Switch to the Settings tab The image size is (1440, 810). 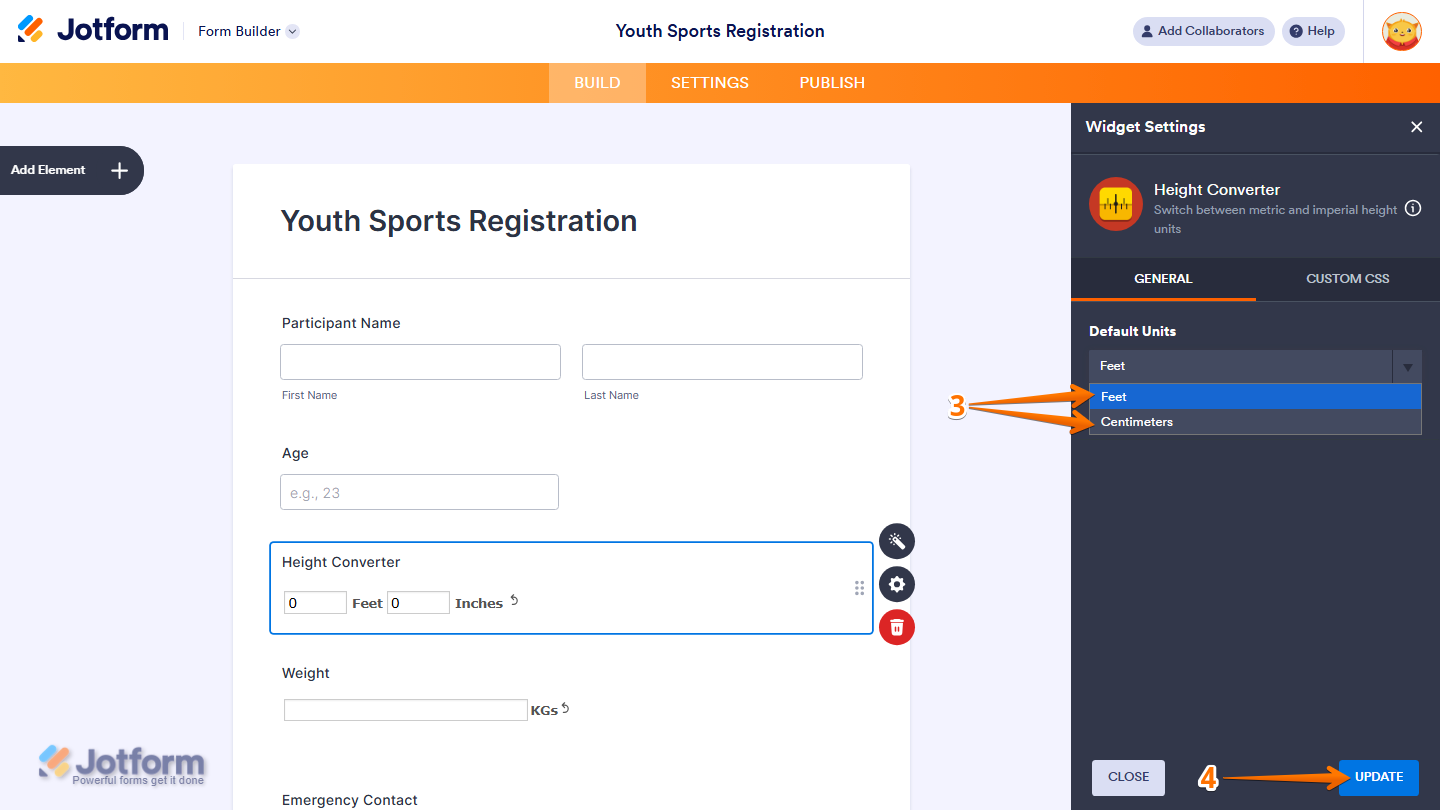709,83
